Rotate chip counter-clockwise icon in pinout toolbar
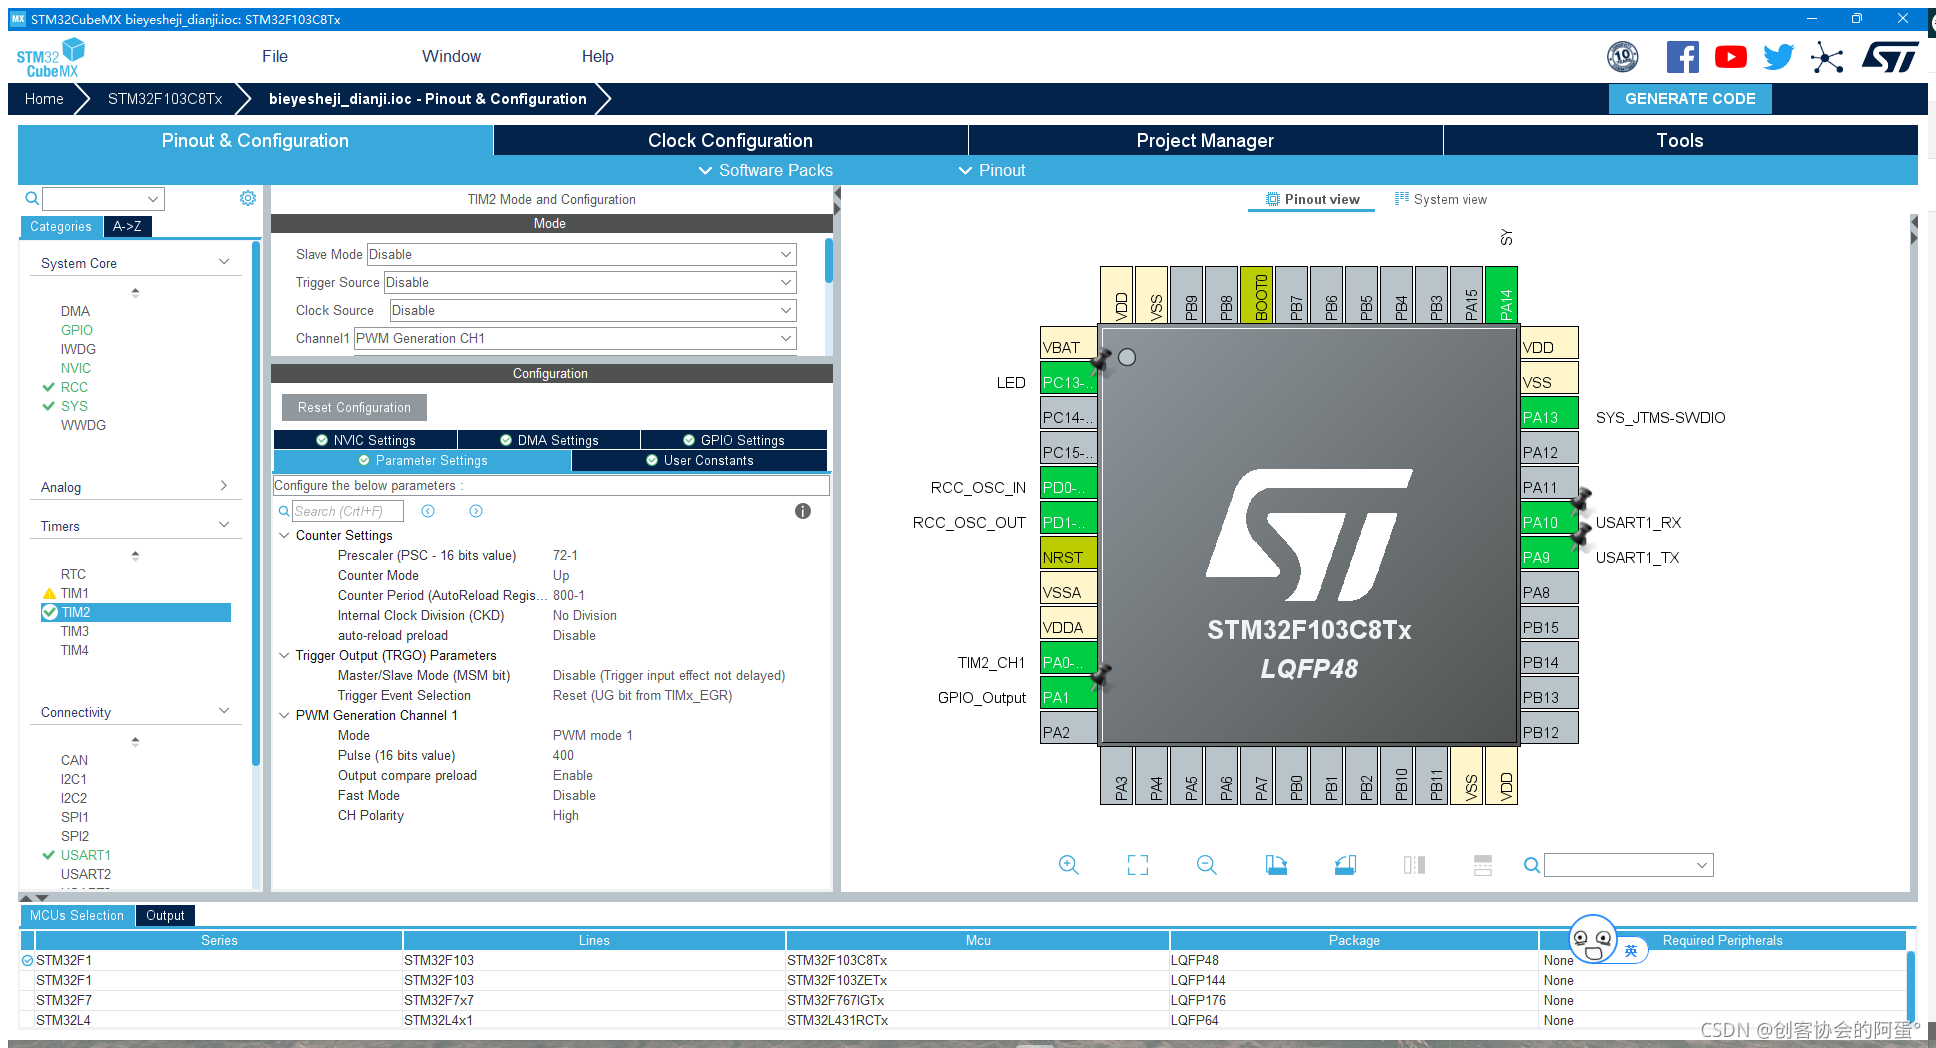Screen dimensions: 1936x1048 pyautogui.click(x=1345, y=865)
